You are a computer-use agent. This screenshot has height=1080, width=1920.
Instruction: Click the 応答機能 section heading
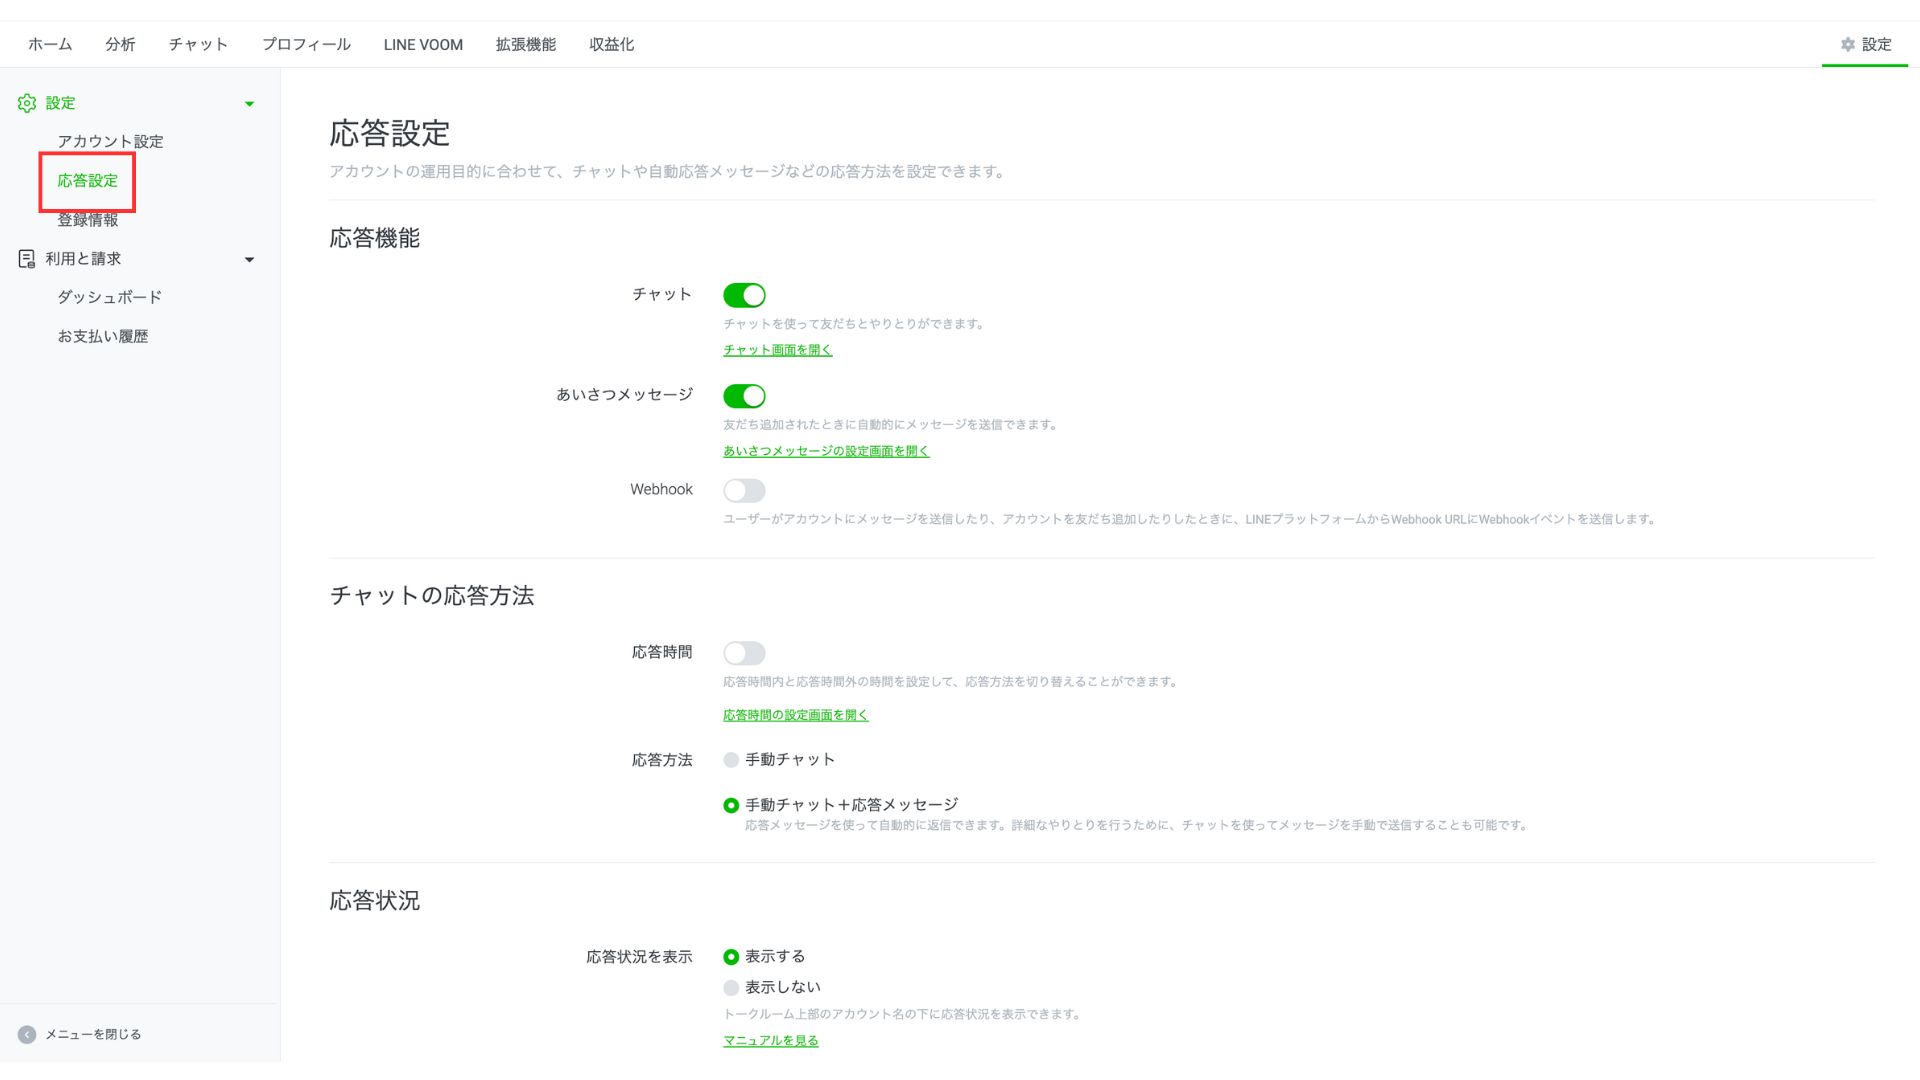tap(375, 238)
